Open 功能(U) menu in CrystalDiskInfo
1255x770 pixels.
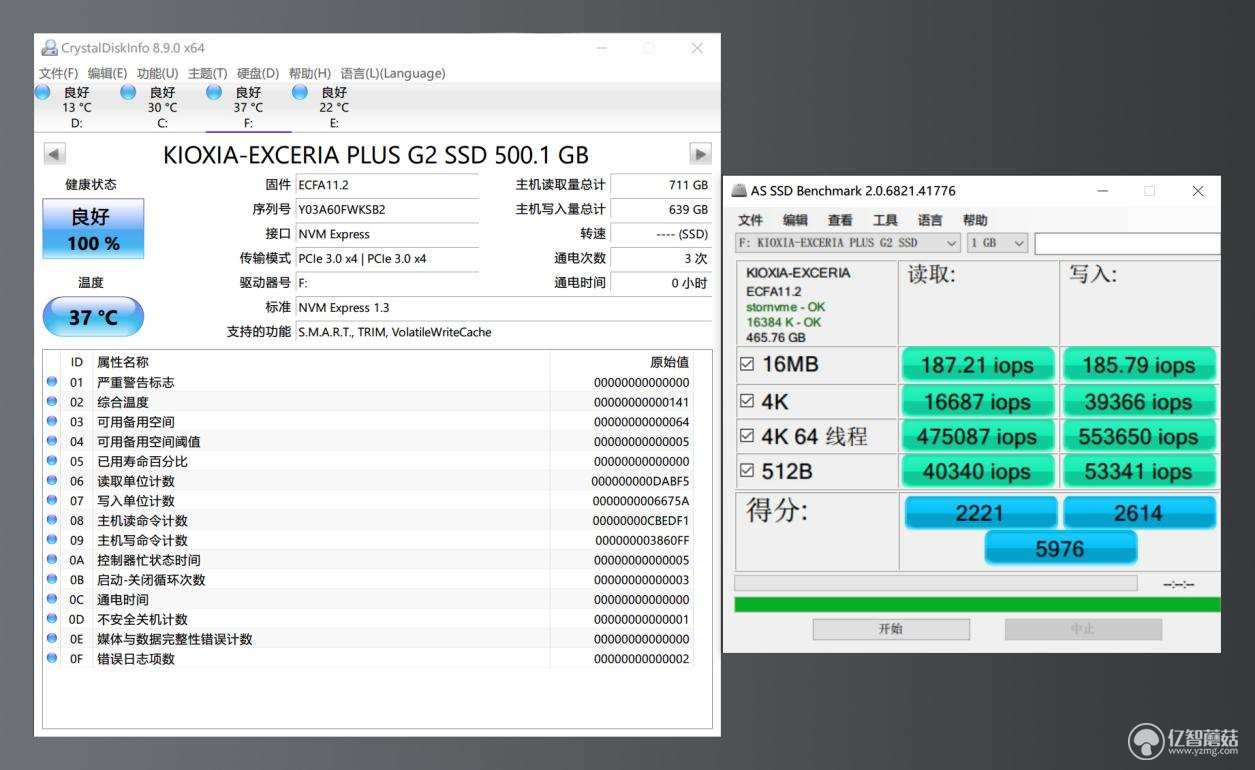[157, 73]
